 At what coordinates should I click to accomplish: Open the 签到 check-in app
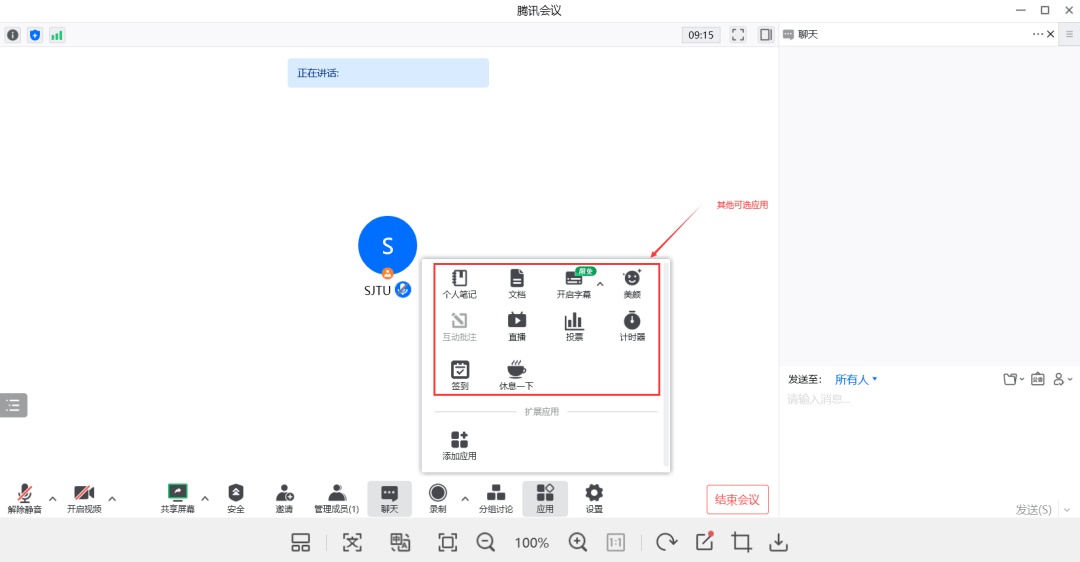point(459,374)
